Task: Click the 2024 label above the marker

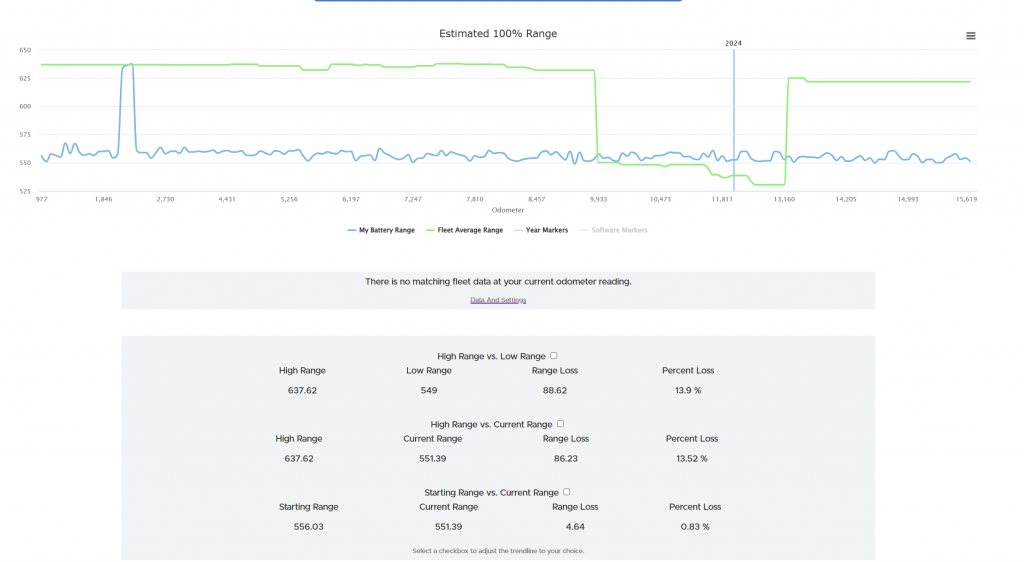Action: pos(733,43)
